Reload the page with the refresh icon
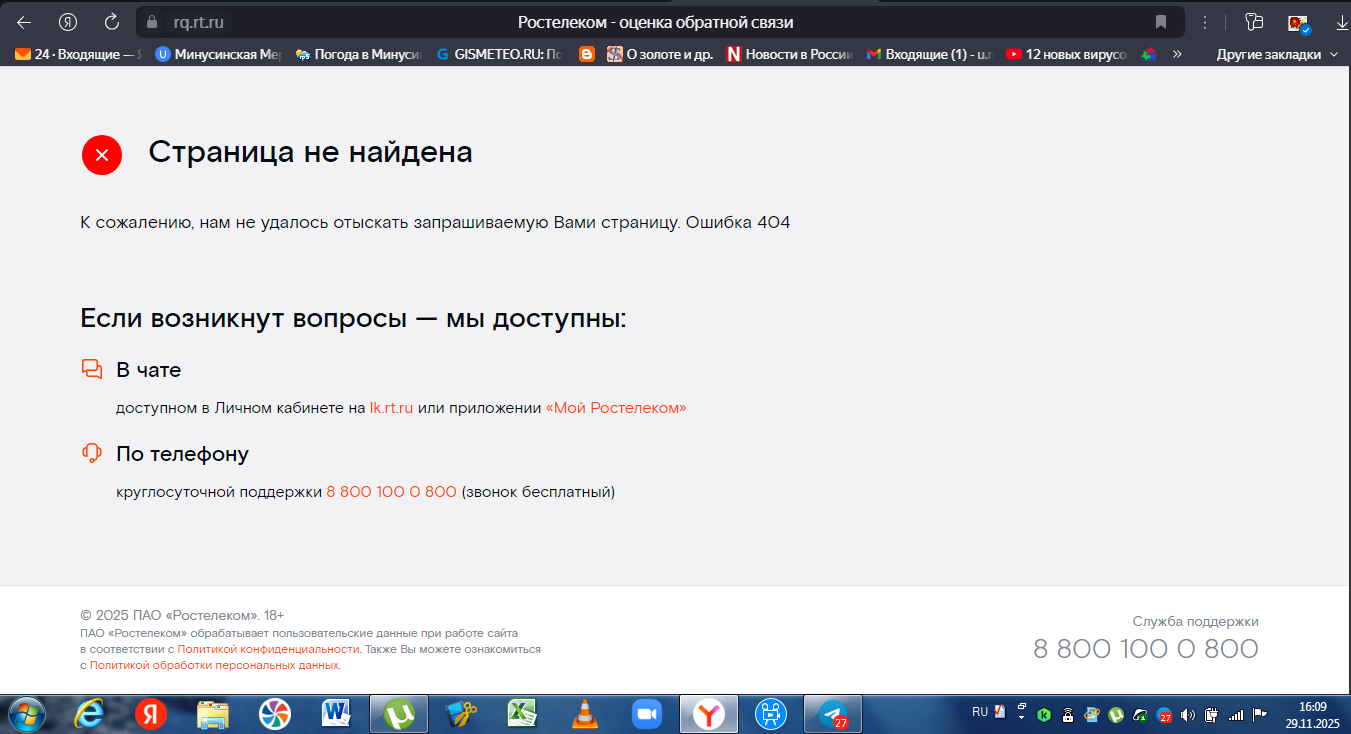Viewport: 1351px width, 734px height. coord(112,22)
